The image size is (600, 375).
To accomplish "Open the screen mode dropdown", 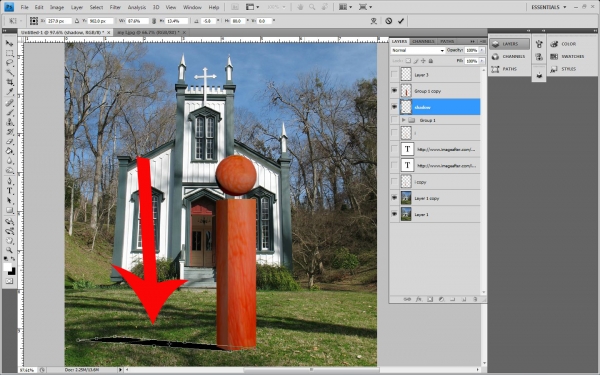I will 365,7.
